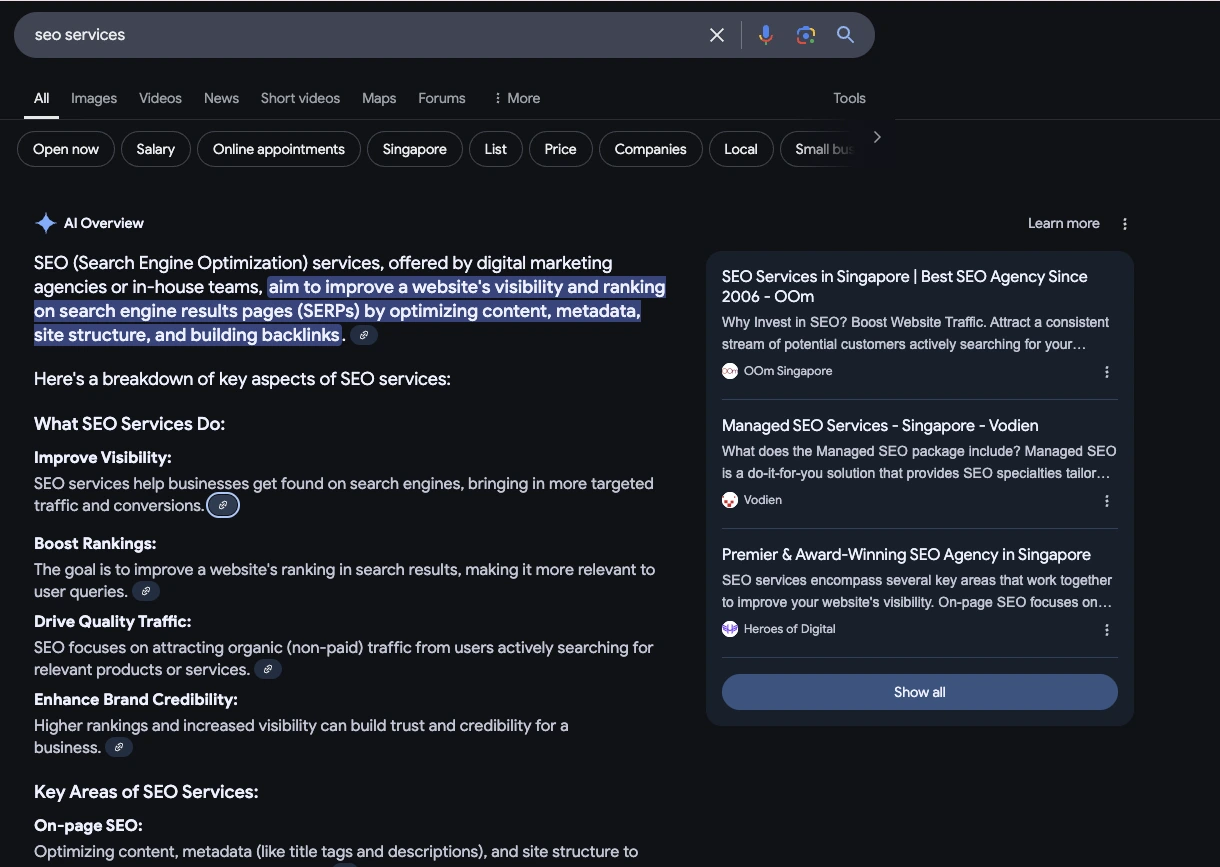Click 'Learn more' about AI Overview

tap(1064, 223)
